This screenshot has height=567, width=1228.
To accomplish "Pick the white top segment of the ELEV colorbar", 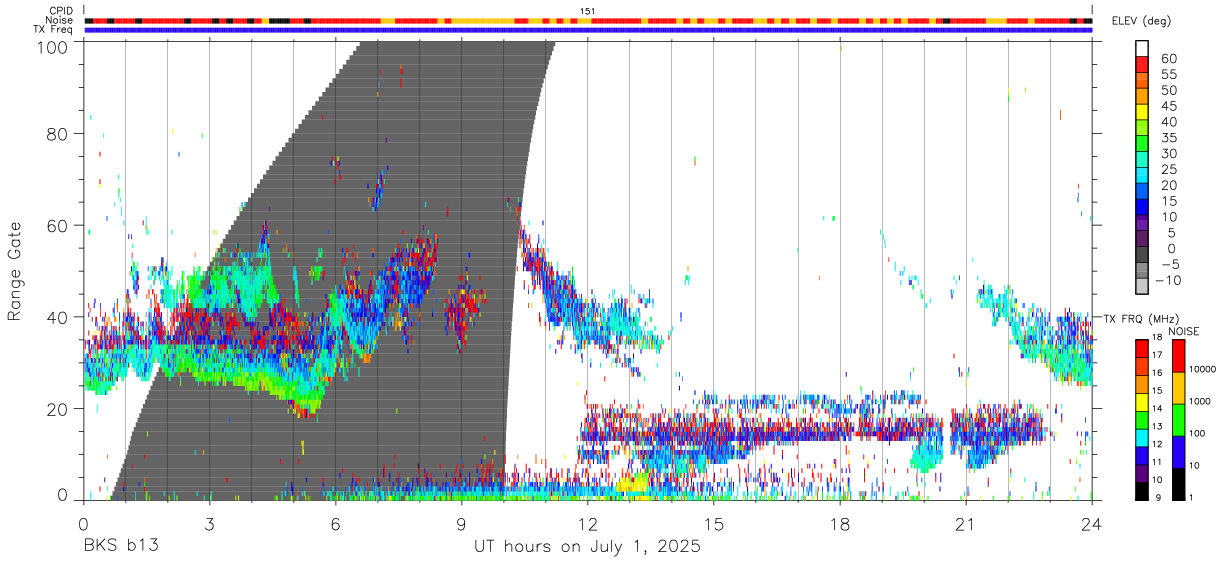I will click(x=1143, y=48).
